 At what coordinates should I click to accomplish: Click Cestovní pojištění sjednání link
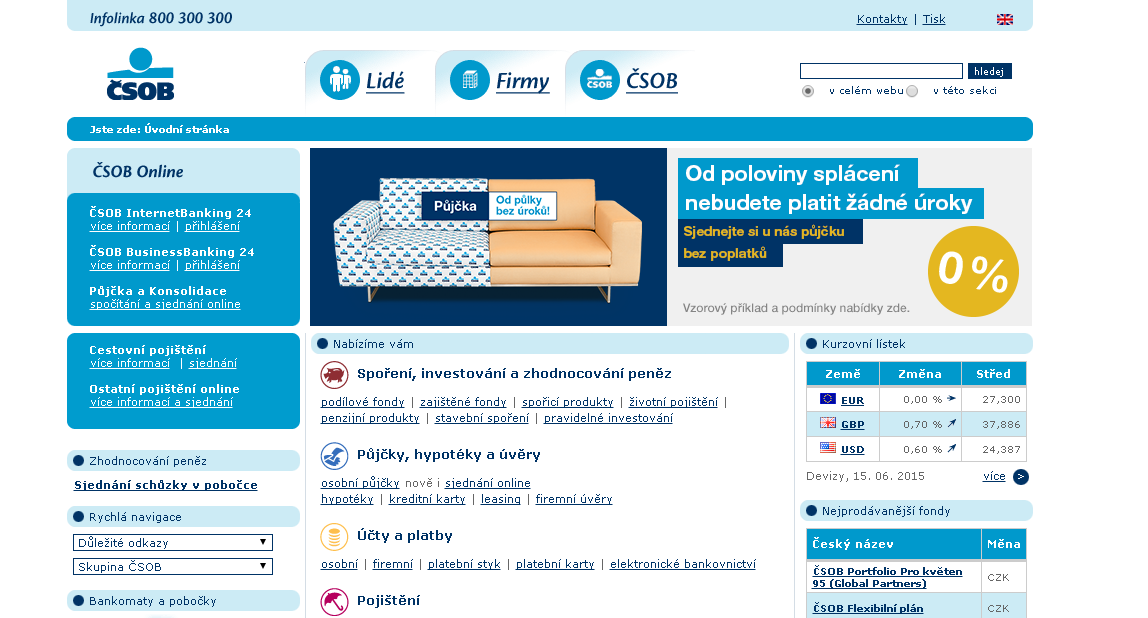(213, 363)
